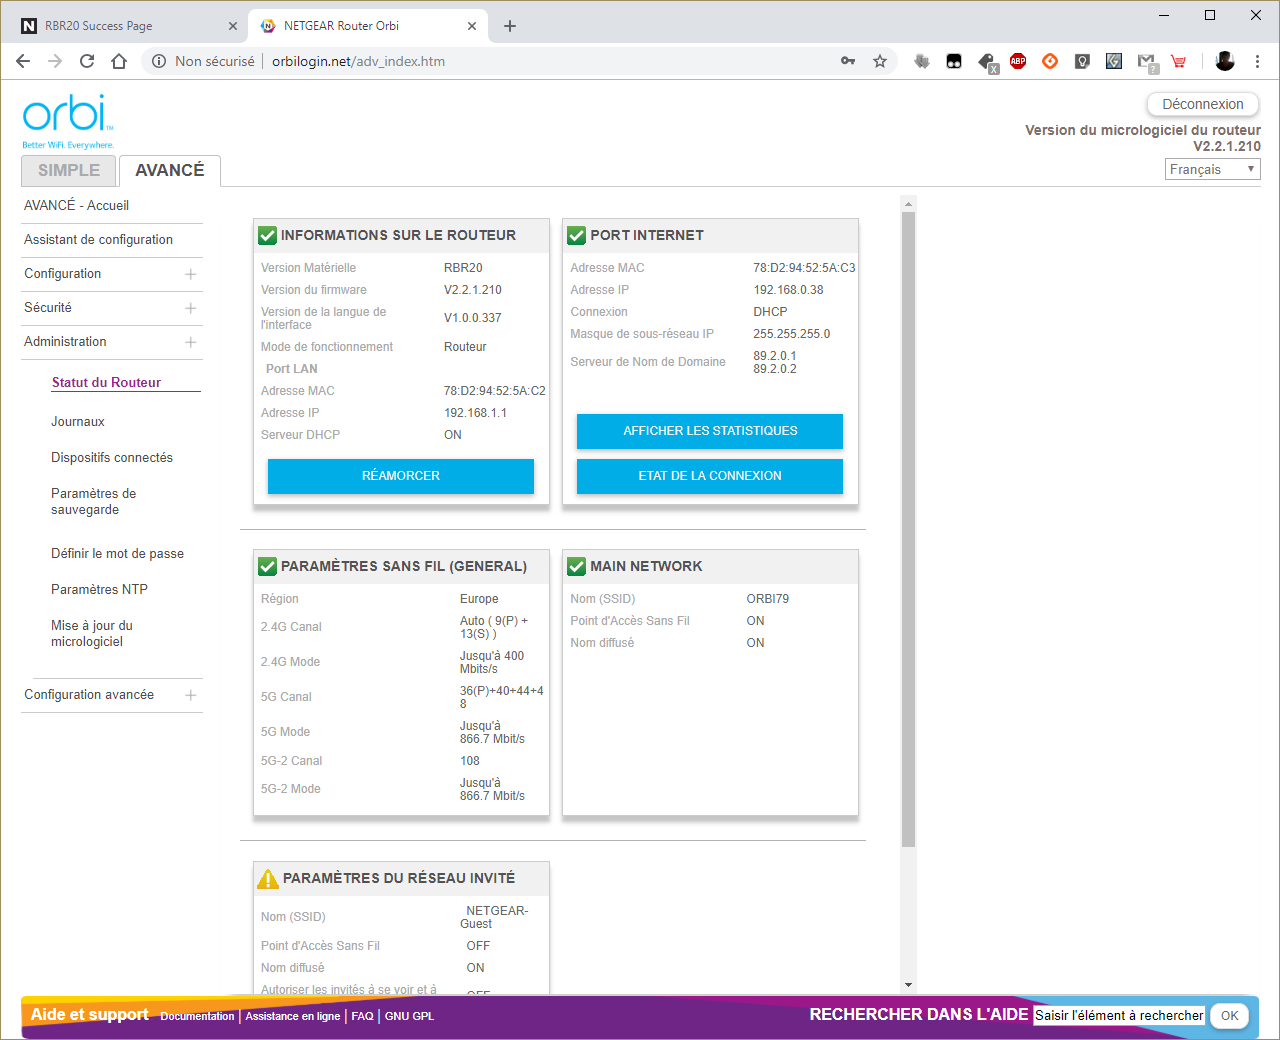Viewport: 1280px width, 1040px height.
Task: Click the help search input field
Action: 1119,1016
